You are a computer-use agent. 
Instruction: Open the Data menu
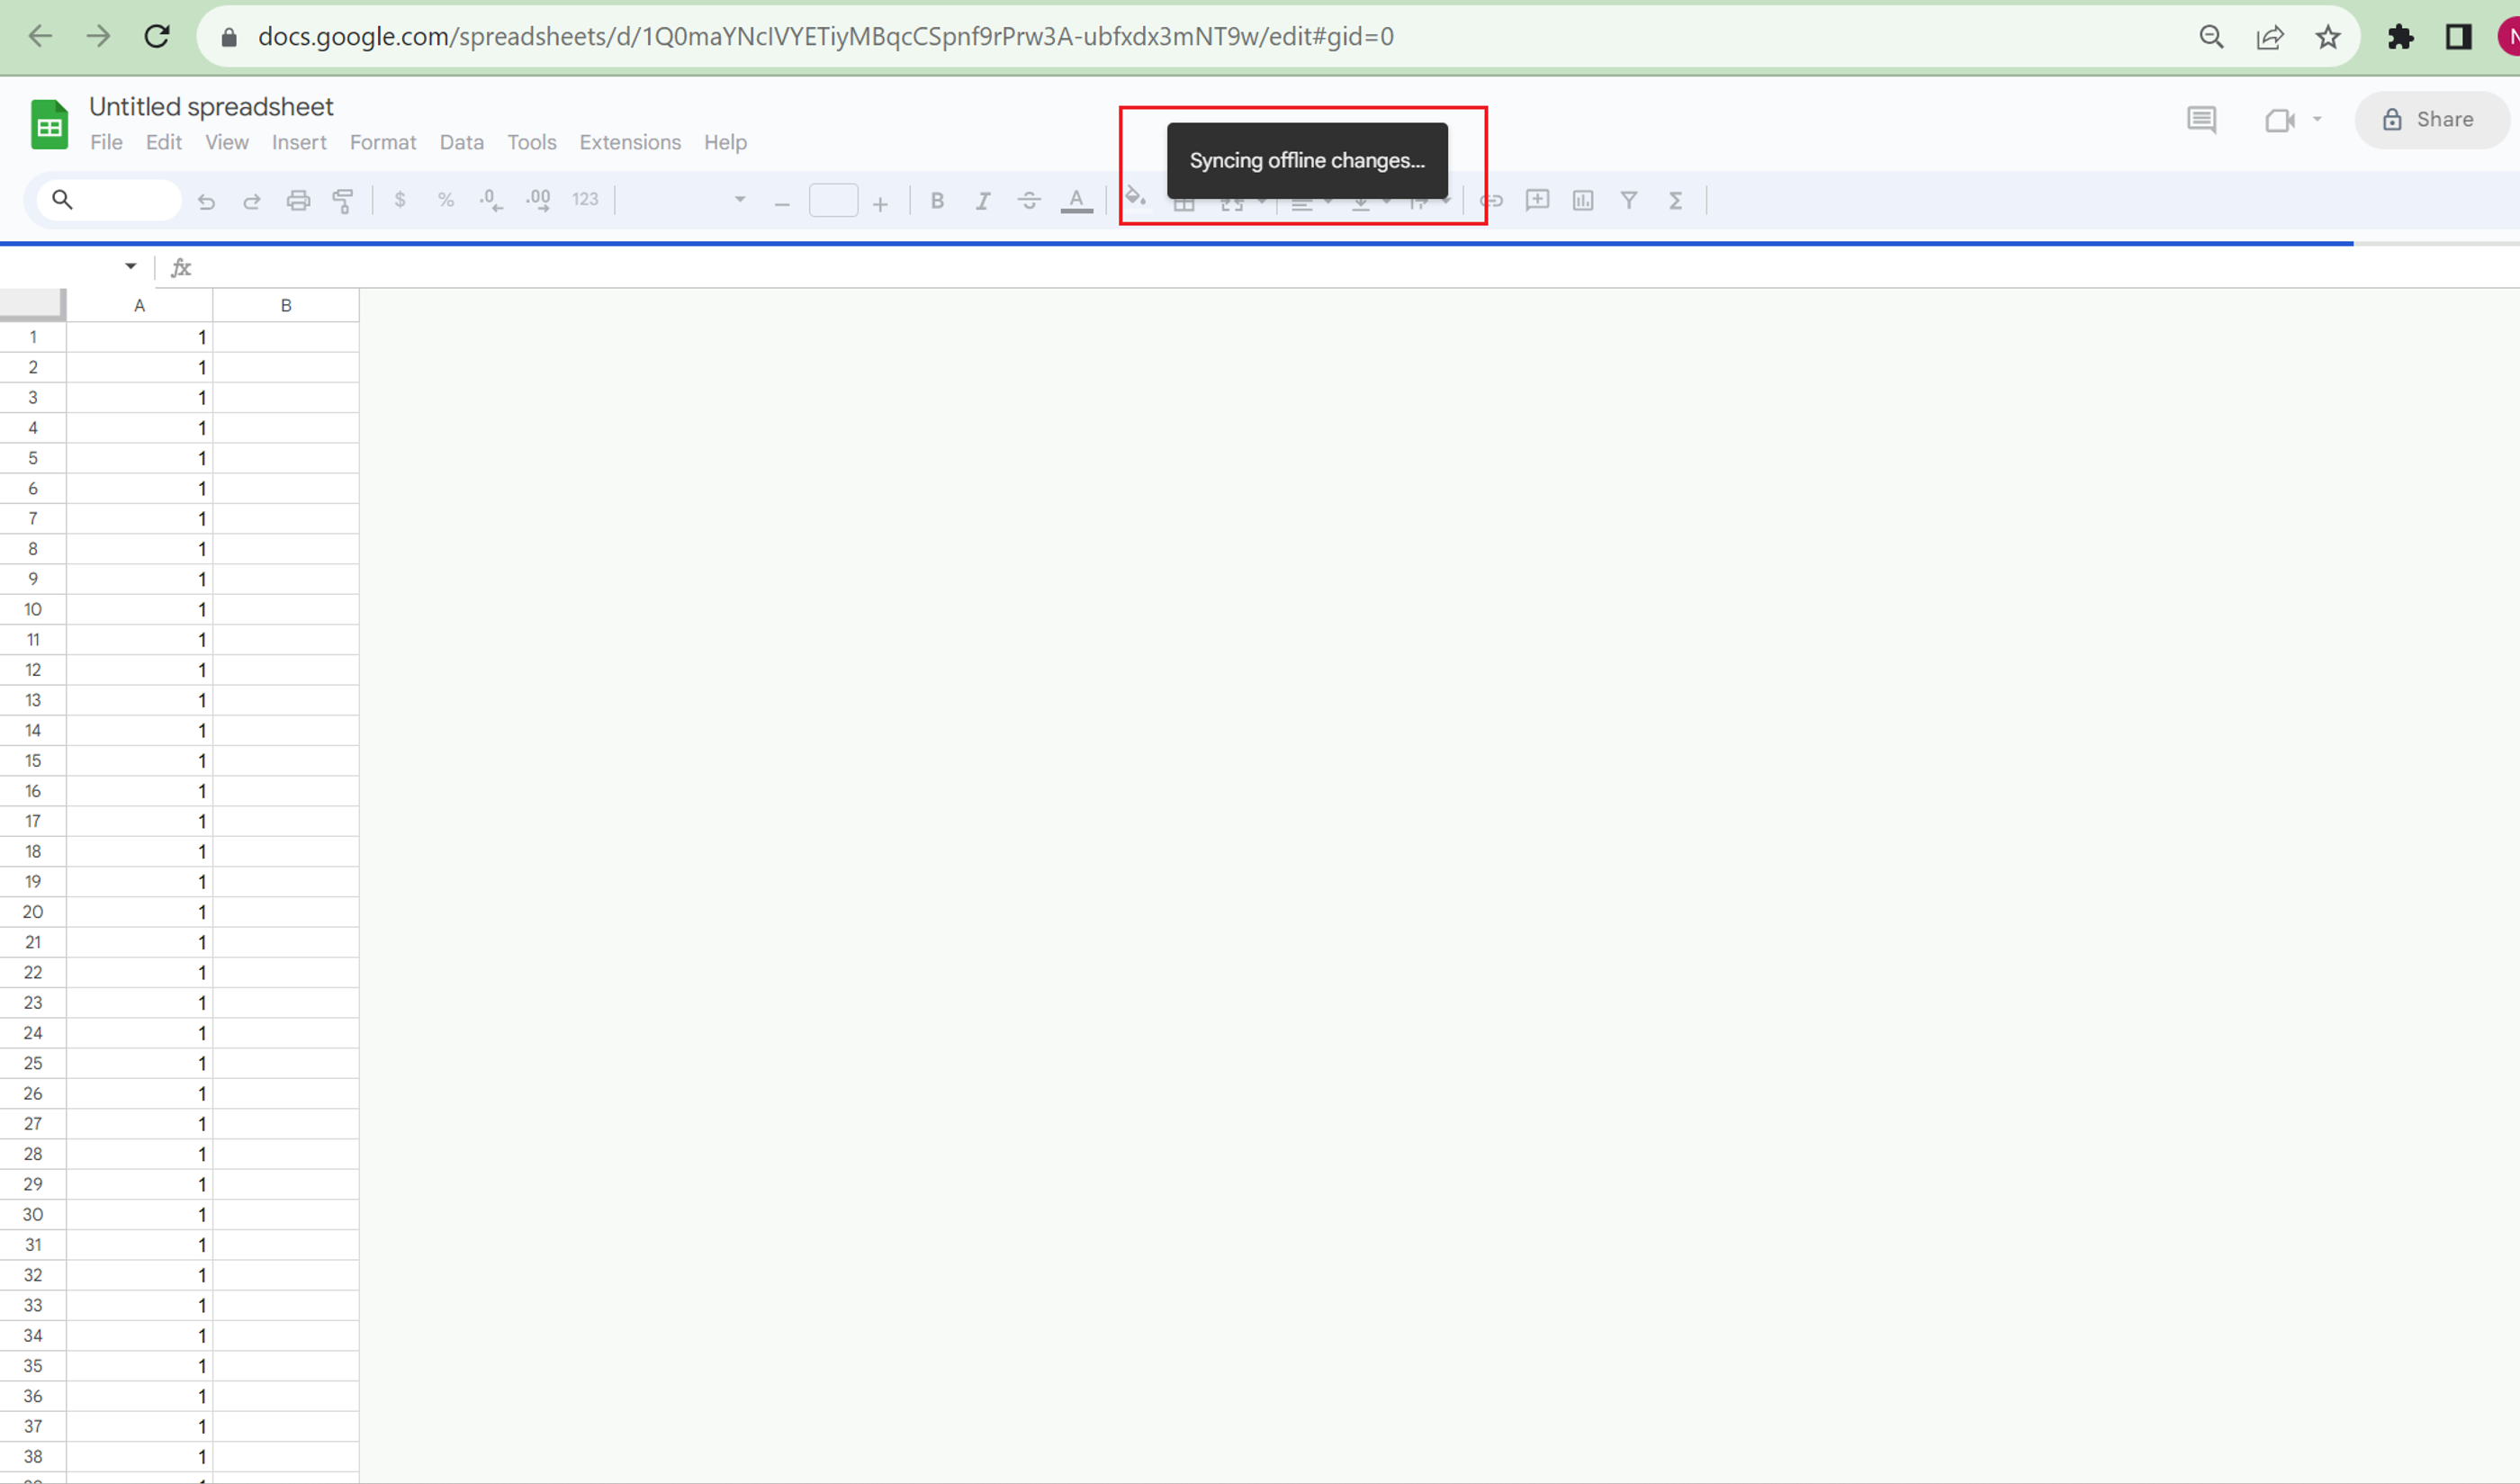click(x=462, y=142)
